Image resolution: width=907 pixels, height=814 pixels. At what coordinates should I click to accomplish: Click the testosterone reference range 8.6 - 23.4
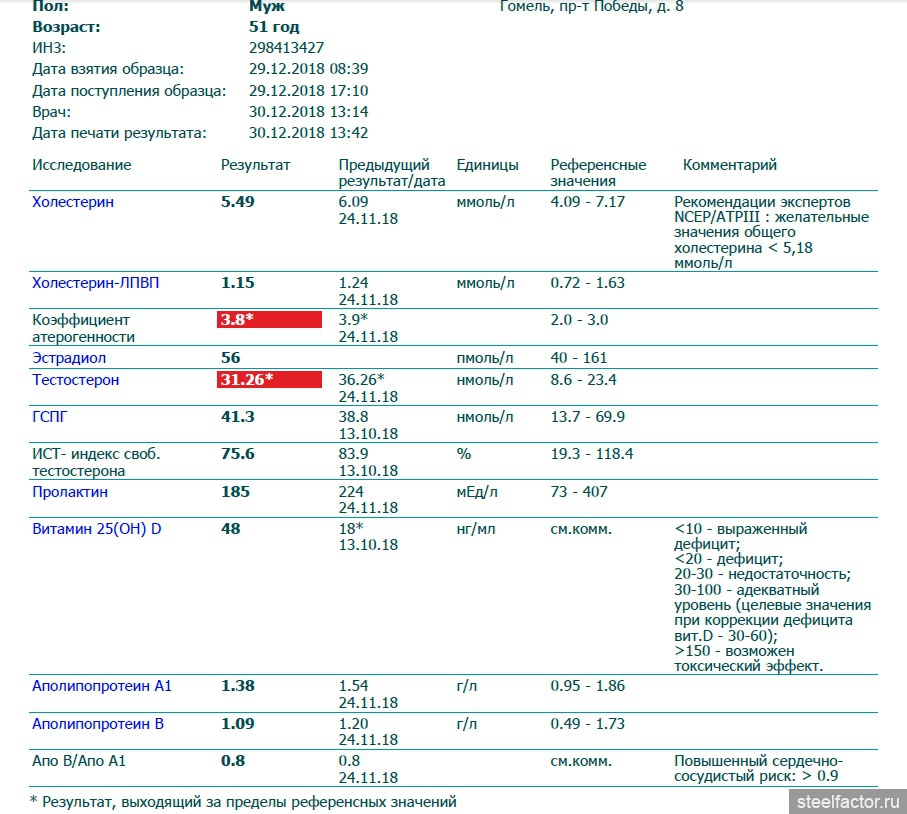tap(583, 380)
